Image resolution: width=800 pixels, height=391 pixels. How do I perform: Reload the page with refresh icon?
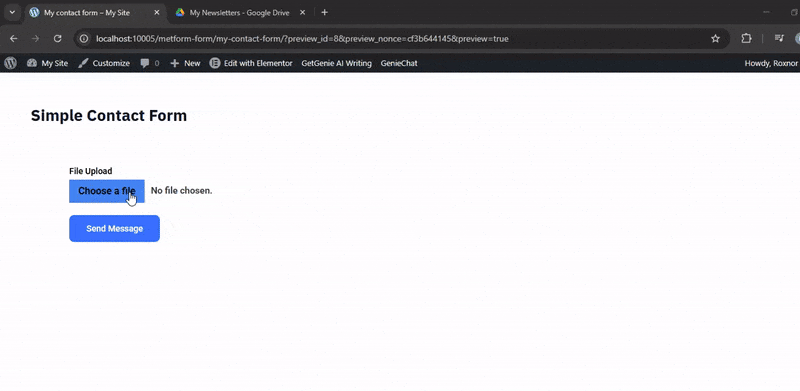(58, 39)
